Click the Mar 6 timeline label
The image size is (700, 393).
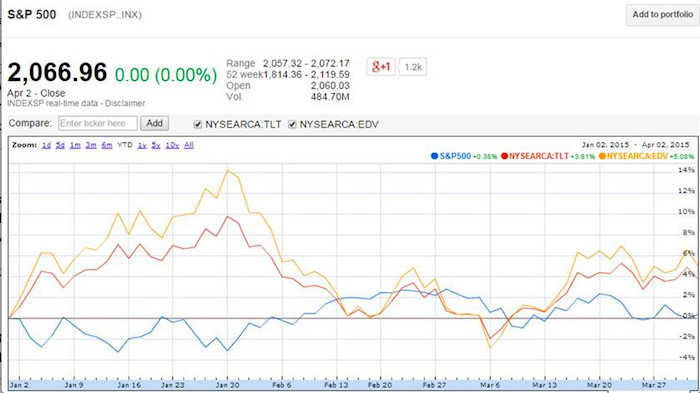pyautogui.click(x=490, y=385)
